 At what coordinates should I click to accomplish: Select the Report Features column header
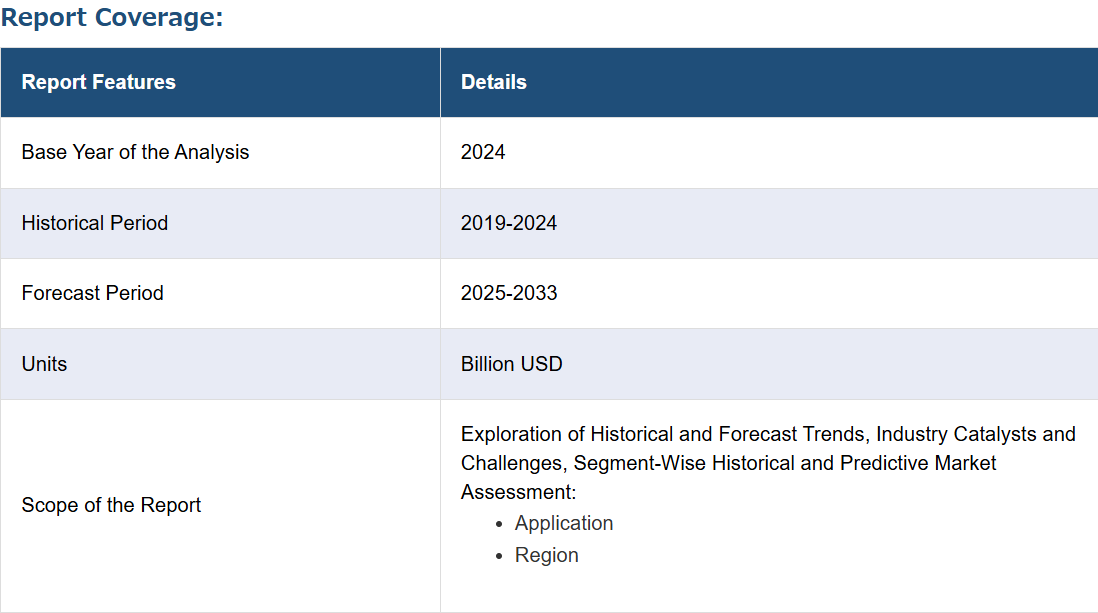(x=99, y=82)
